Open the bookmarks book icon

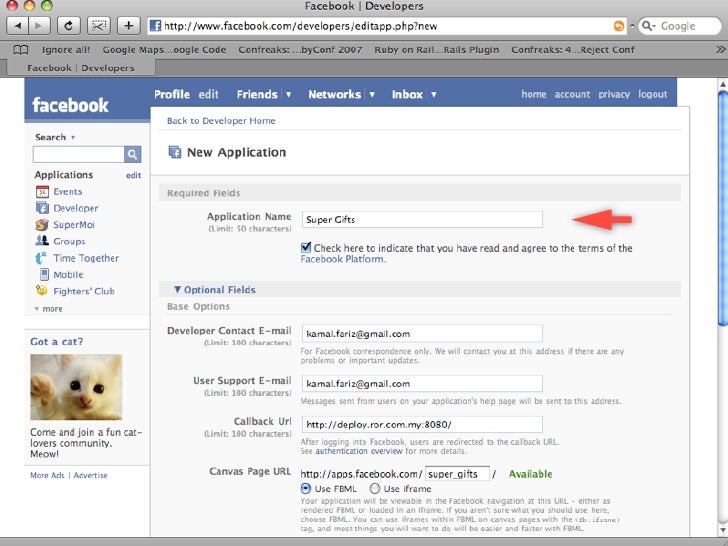coord(20,50)
